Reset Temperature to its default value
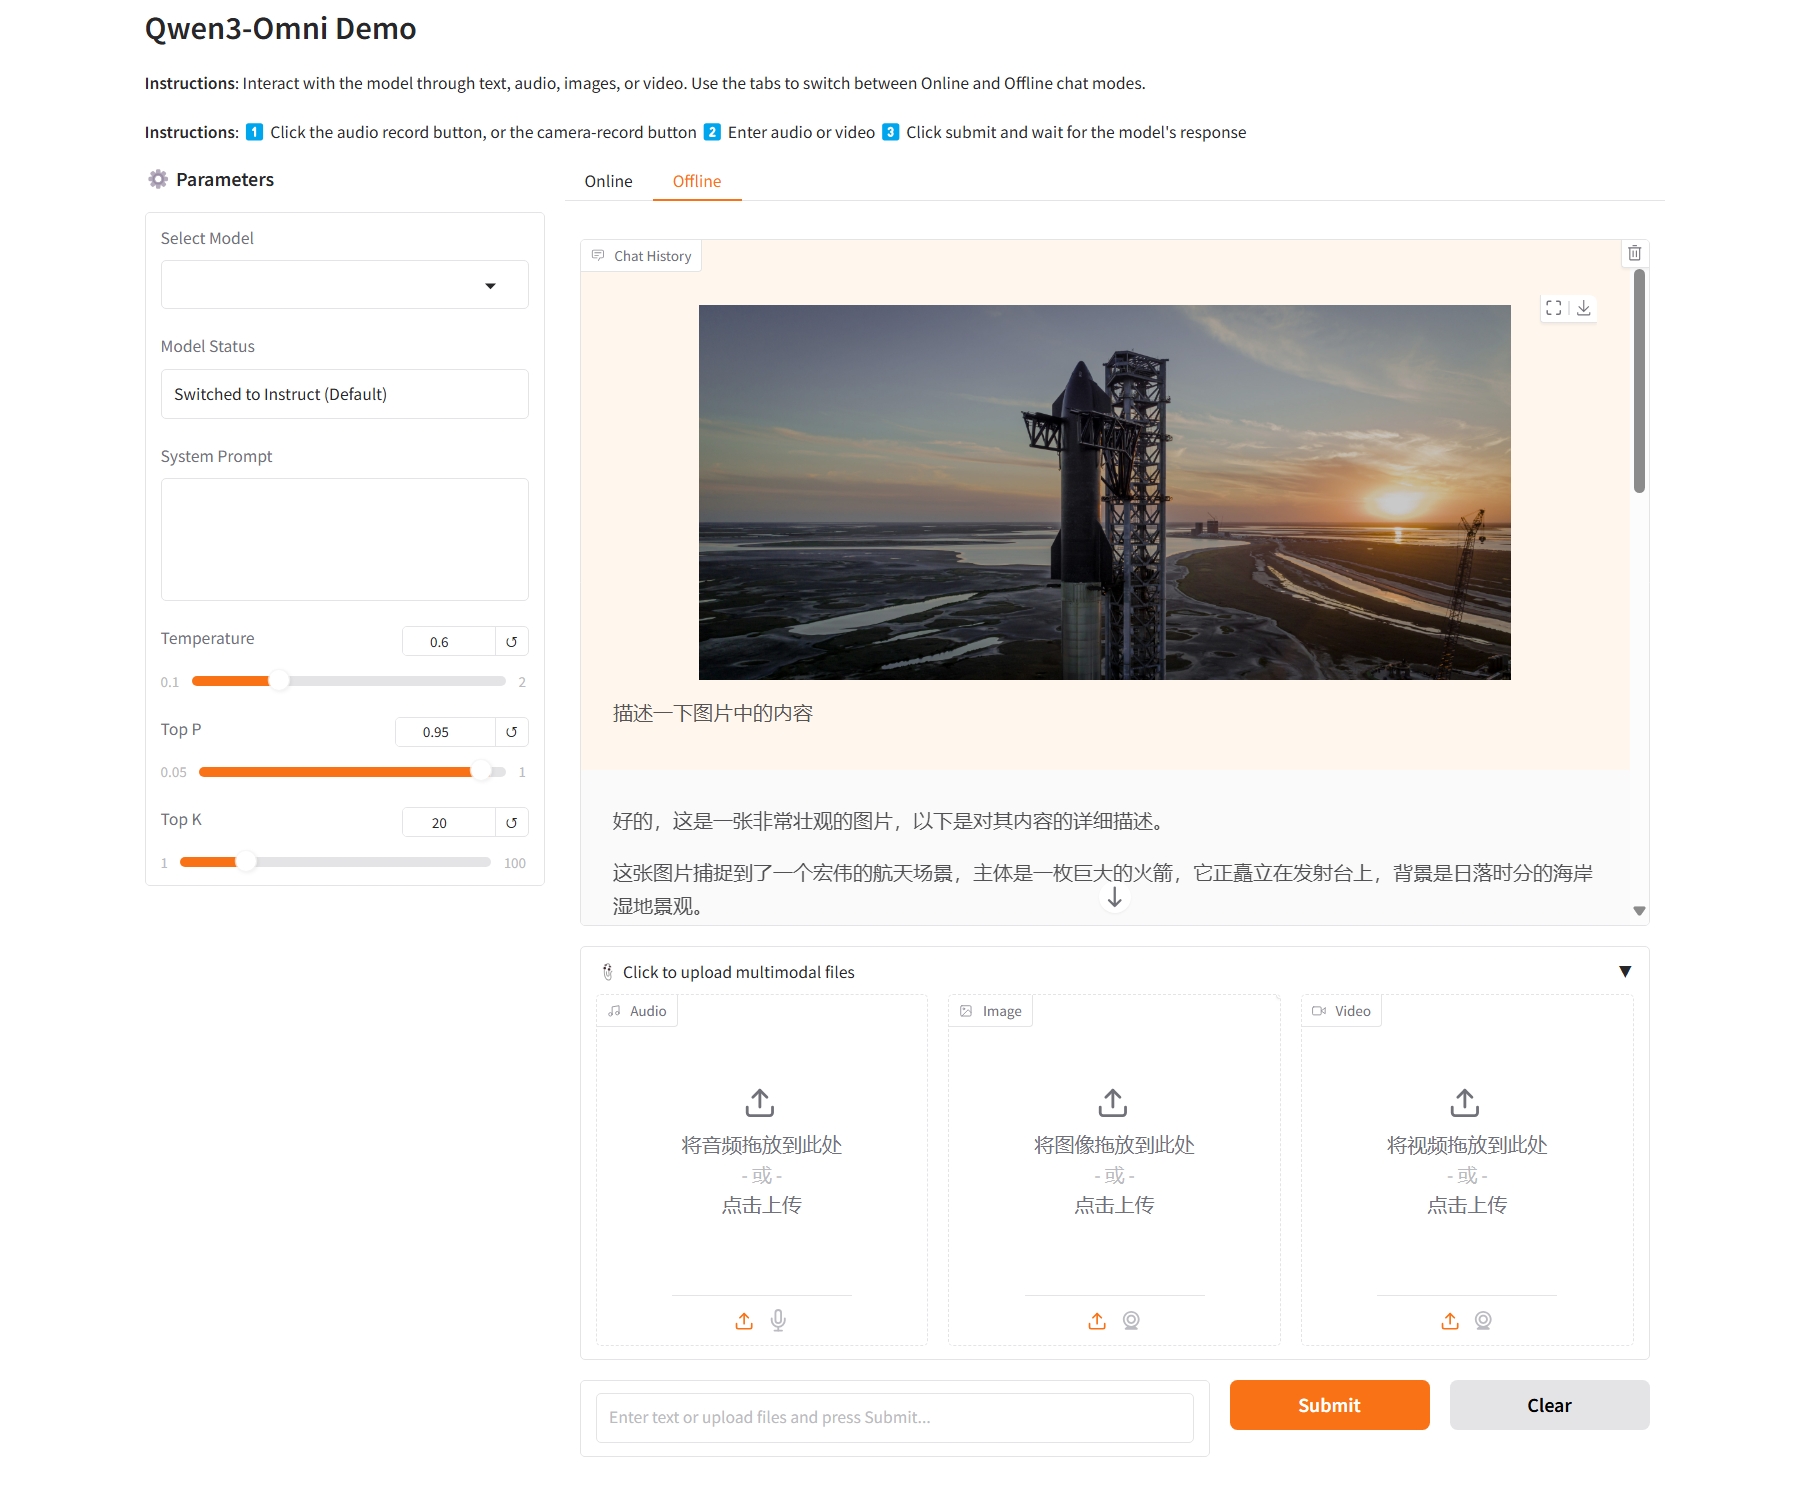The height and width of the screenshot is (1485, 1798). (x=511, y=642)
